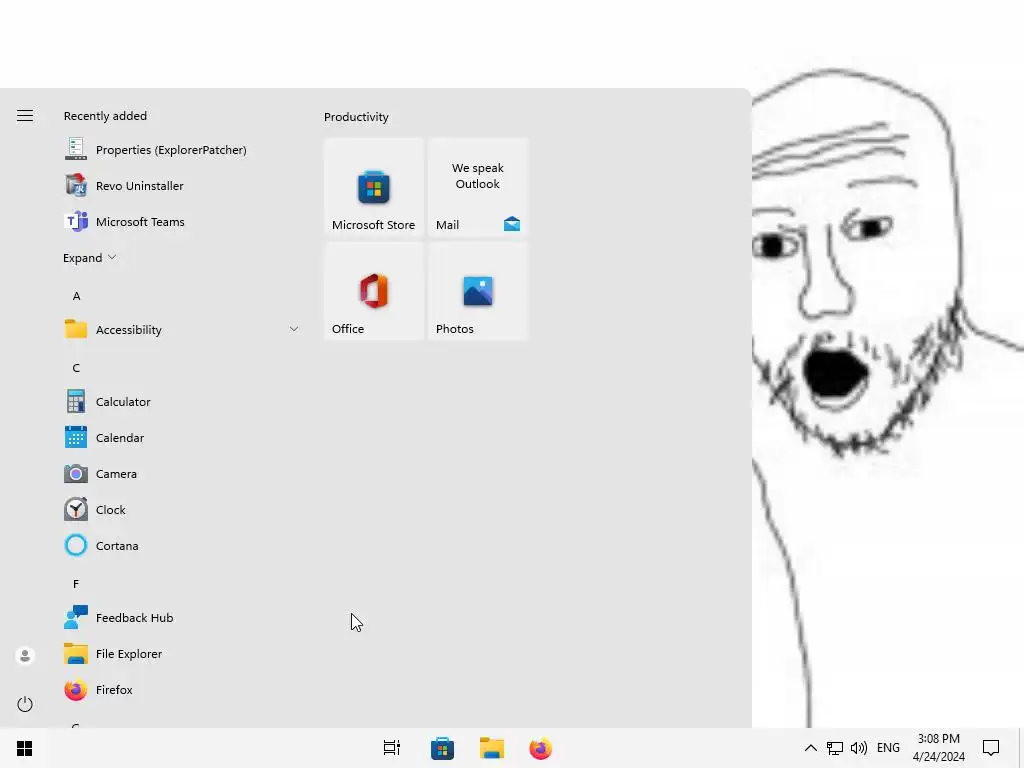Open the volume control tray icon
This screenshot has width=1024, height=768.
coord(859,748)
